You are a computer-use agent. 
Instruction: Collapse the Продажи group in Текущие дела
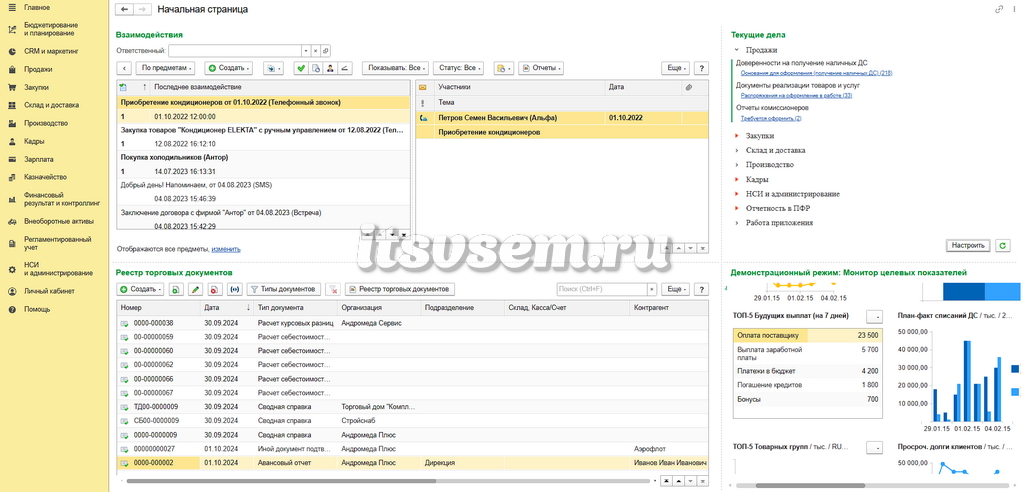(737, 50)
